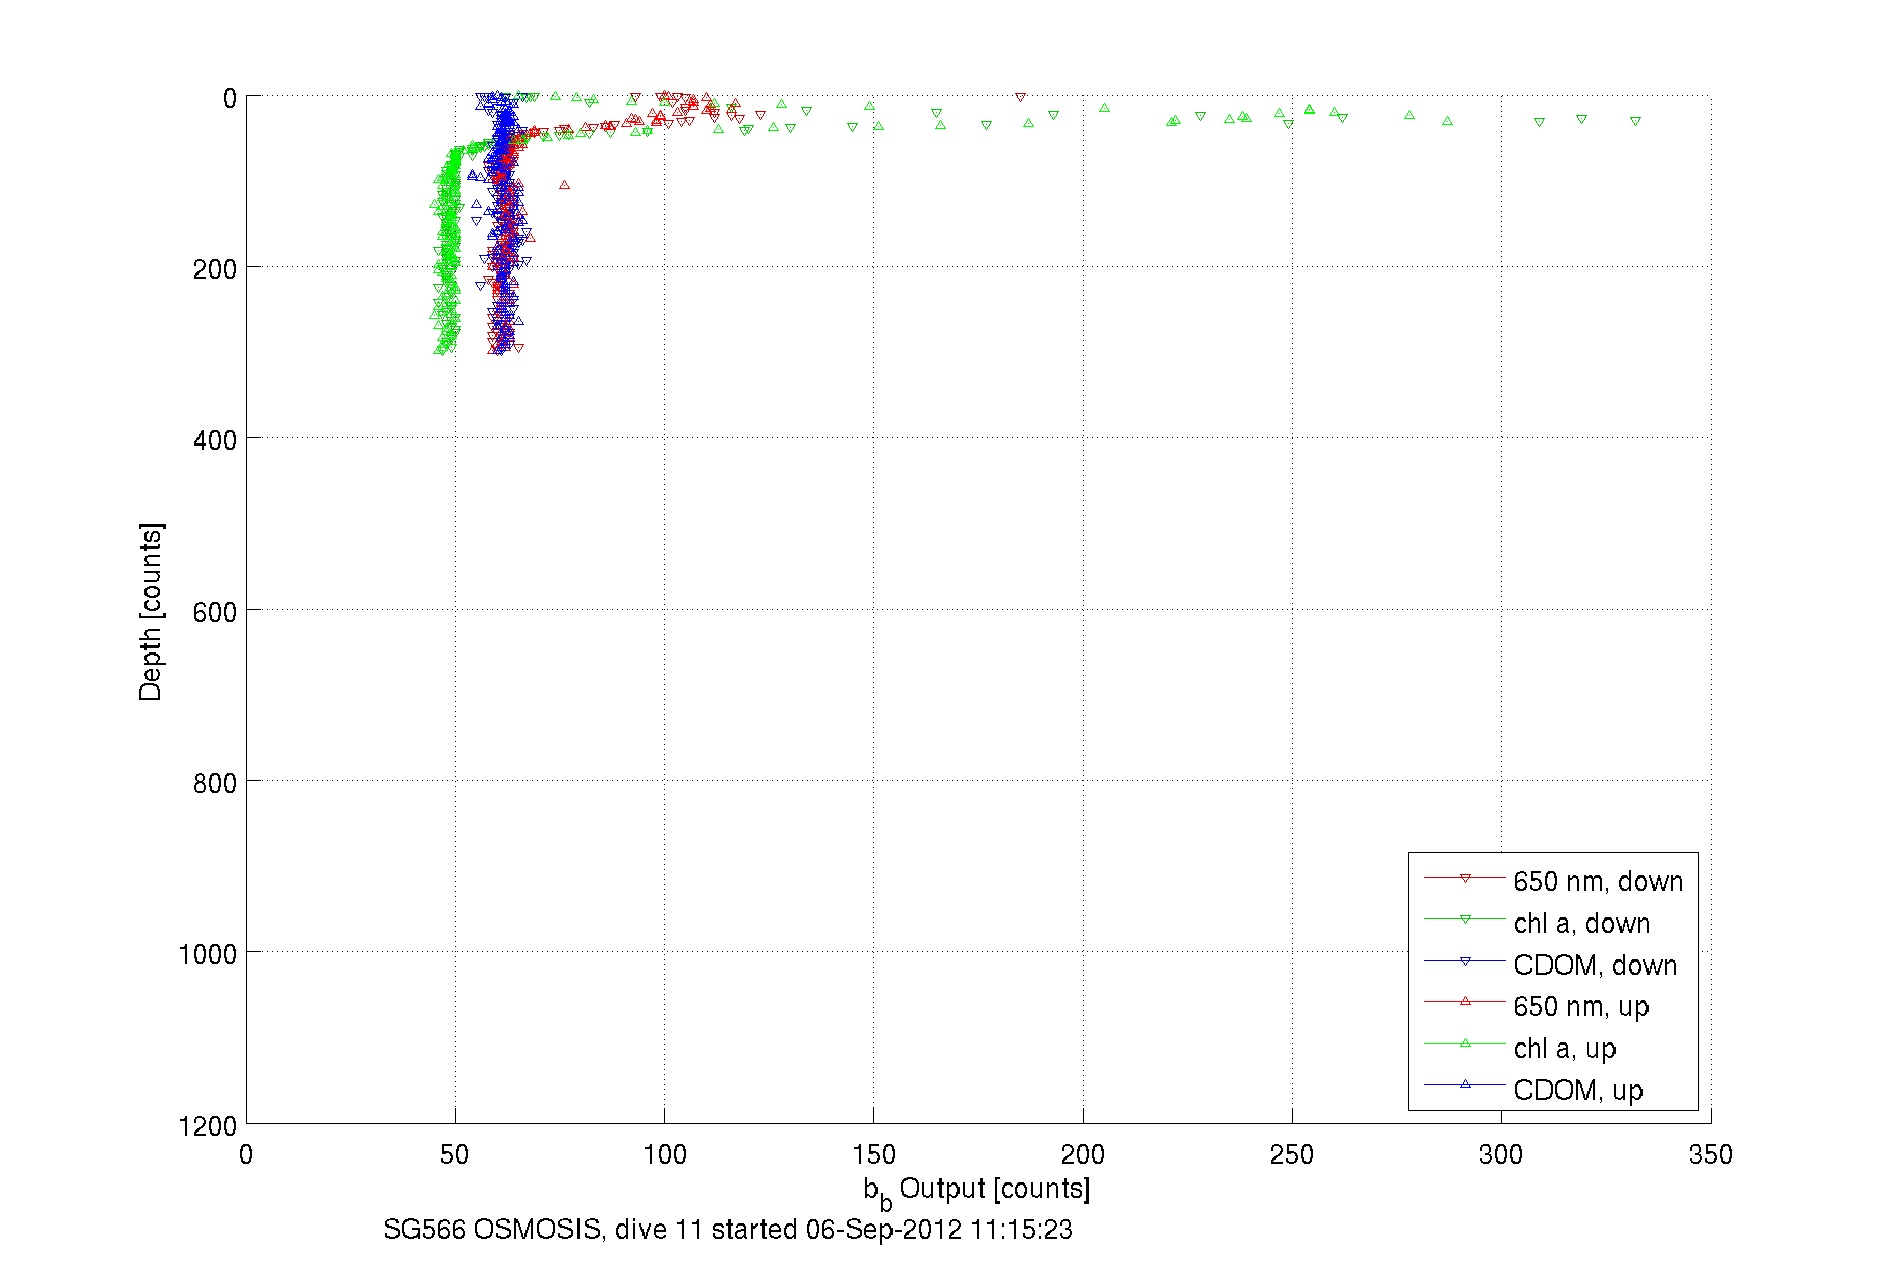Click the 'chl a, down' legend entry
The width and height of the screenshot is (1891, 1262).
click(1538, 923)
